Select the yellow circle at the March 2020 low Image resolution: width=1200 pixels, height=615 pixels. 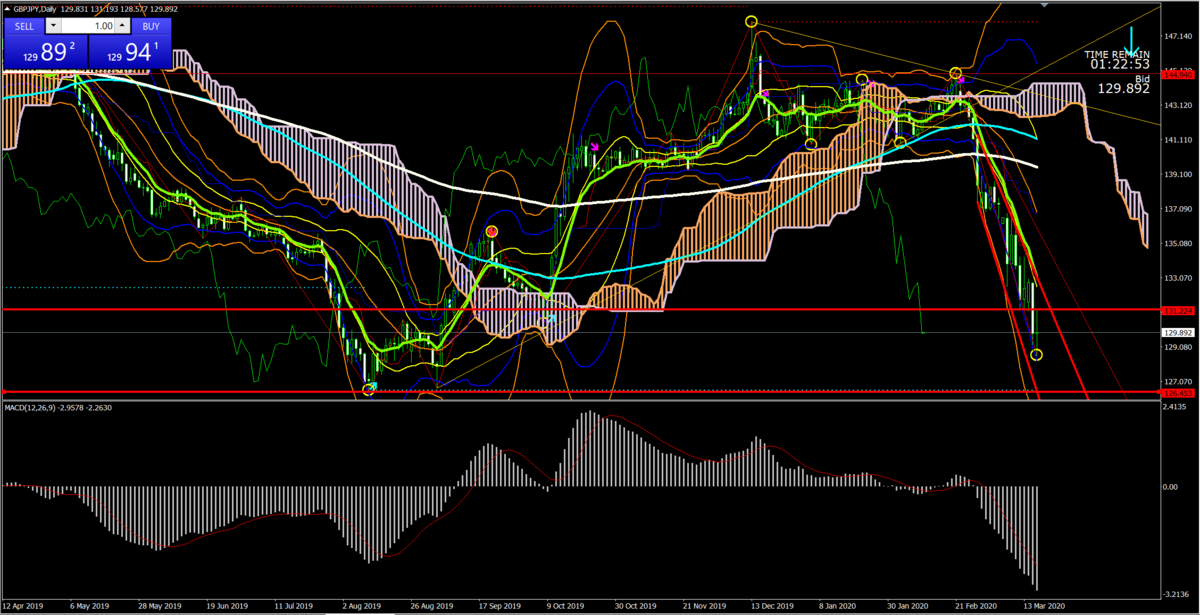click(x=1037, y=355)
